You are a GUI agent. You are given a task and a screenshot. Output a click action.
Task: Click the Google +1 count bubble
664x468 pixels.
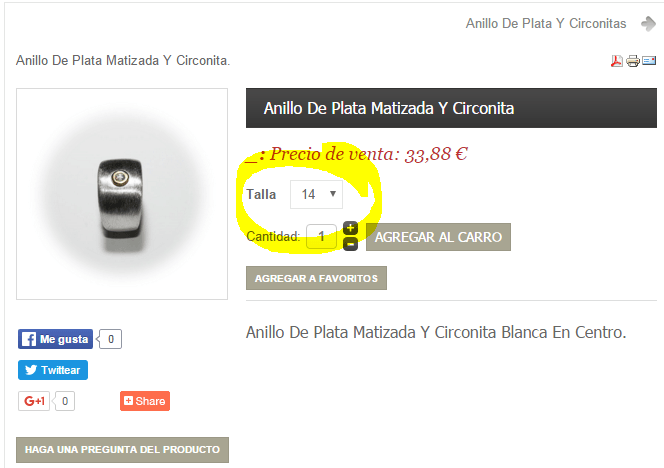[64, 401]
